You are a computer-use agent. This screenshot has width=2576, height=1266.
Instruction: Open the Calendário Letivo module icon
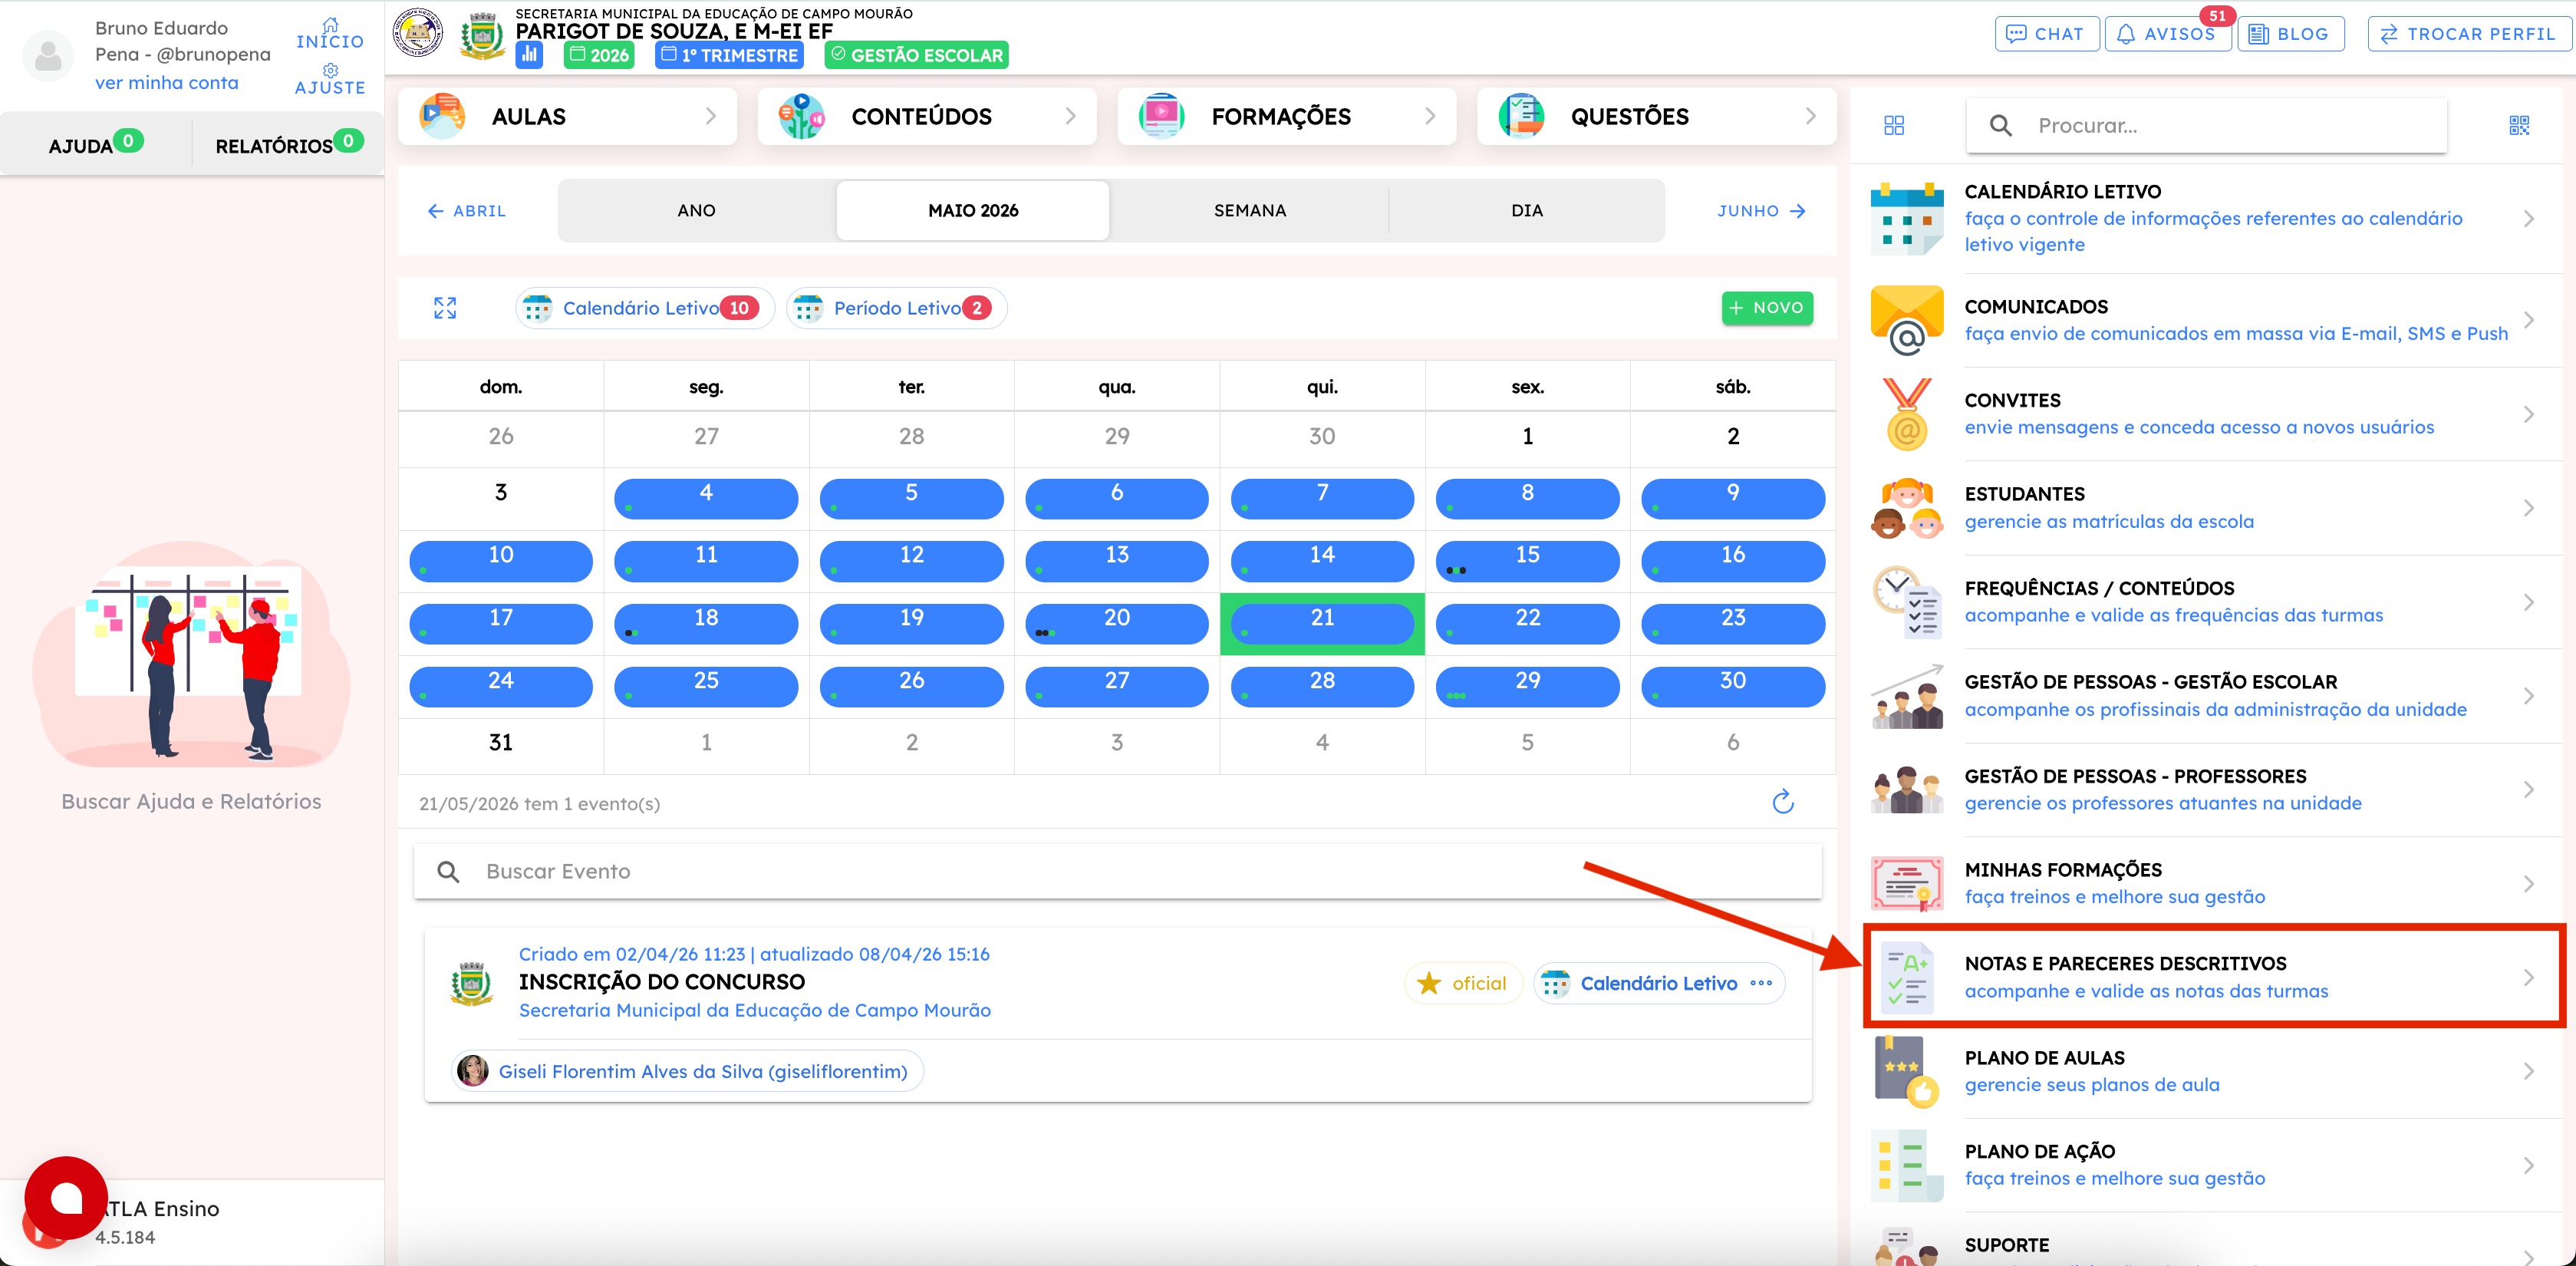pos(1906,218)
